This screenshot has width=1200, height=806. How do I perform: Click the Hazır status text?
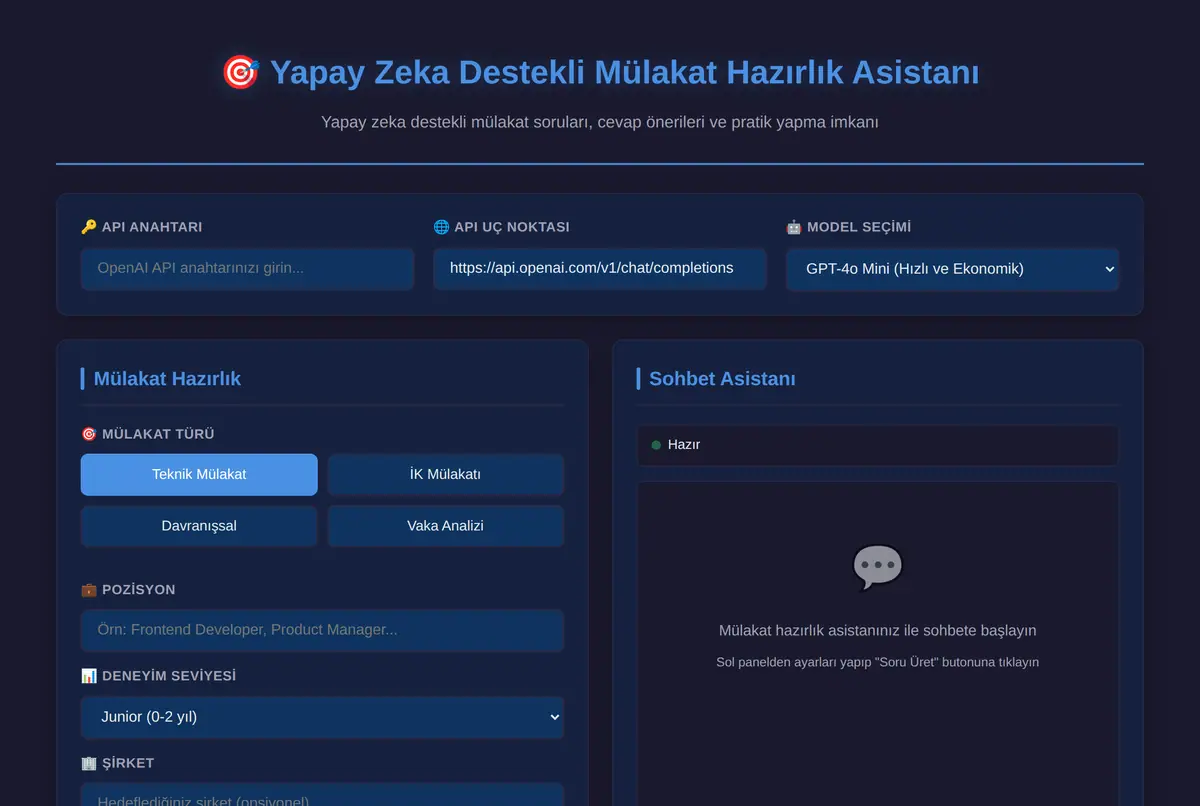[x=684, y=445]
